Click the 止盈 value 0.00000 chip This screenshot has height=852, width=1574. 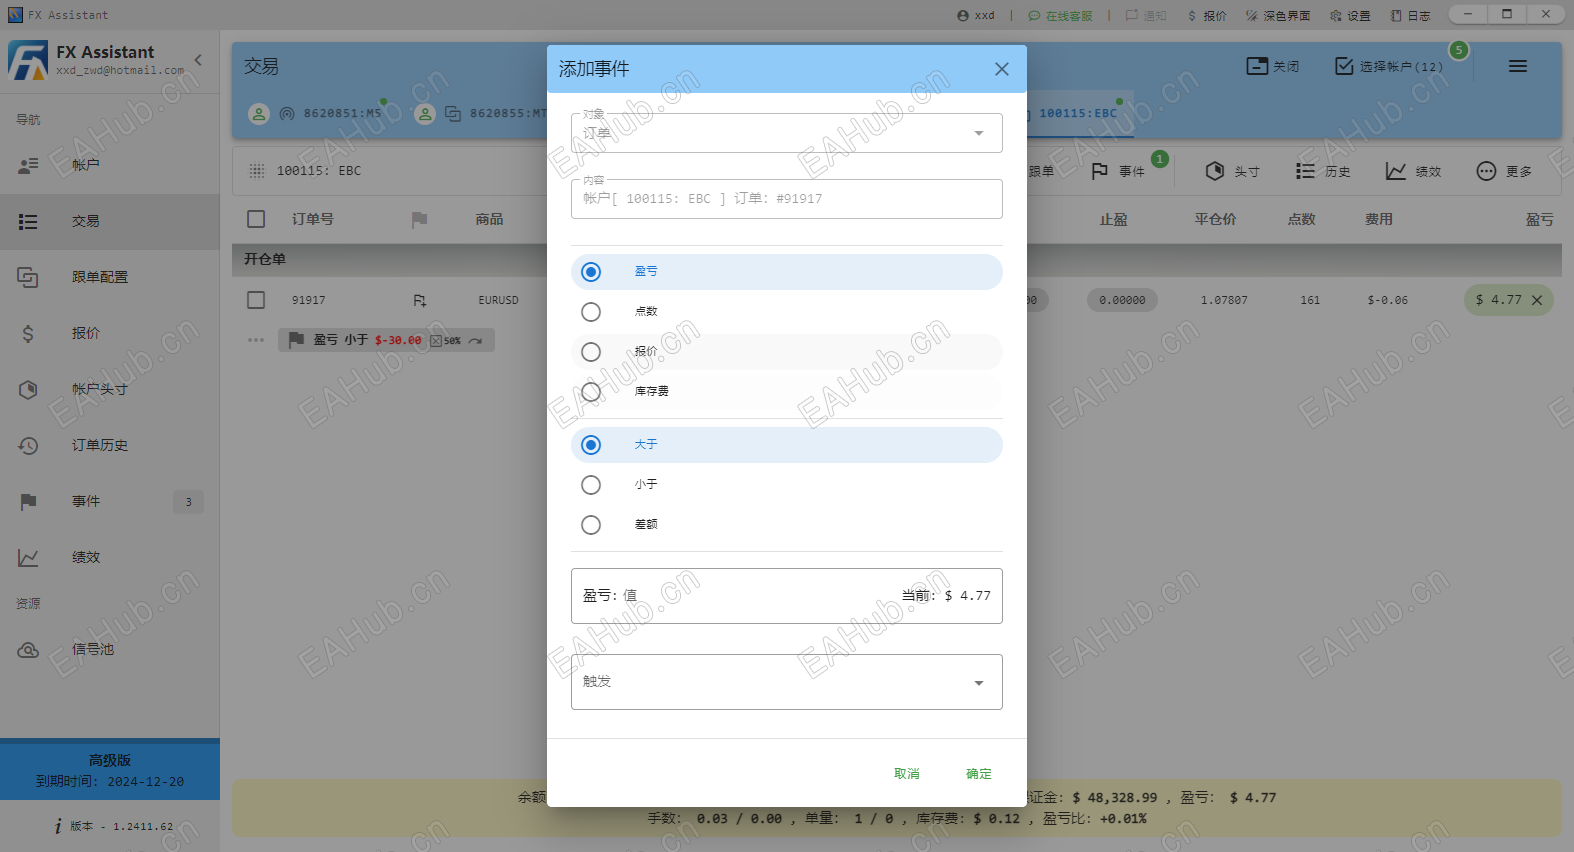click(x=1122, y=300)
